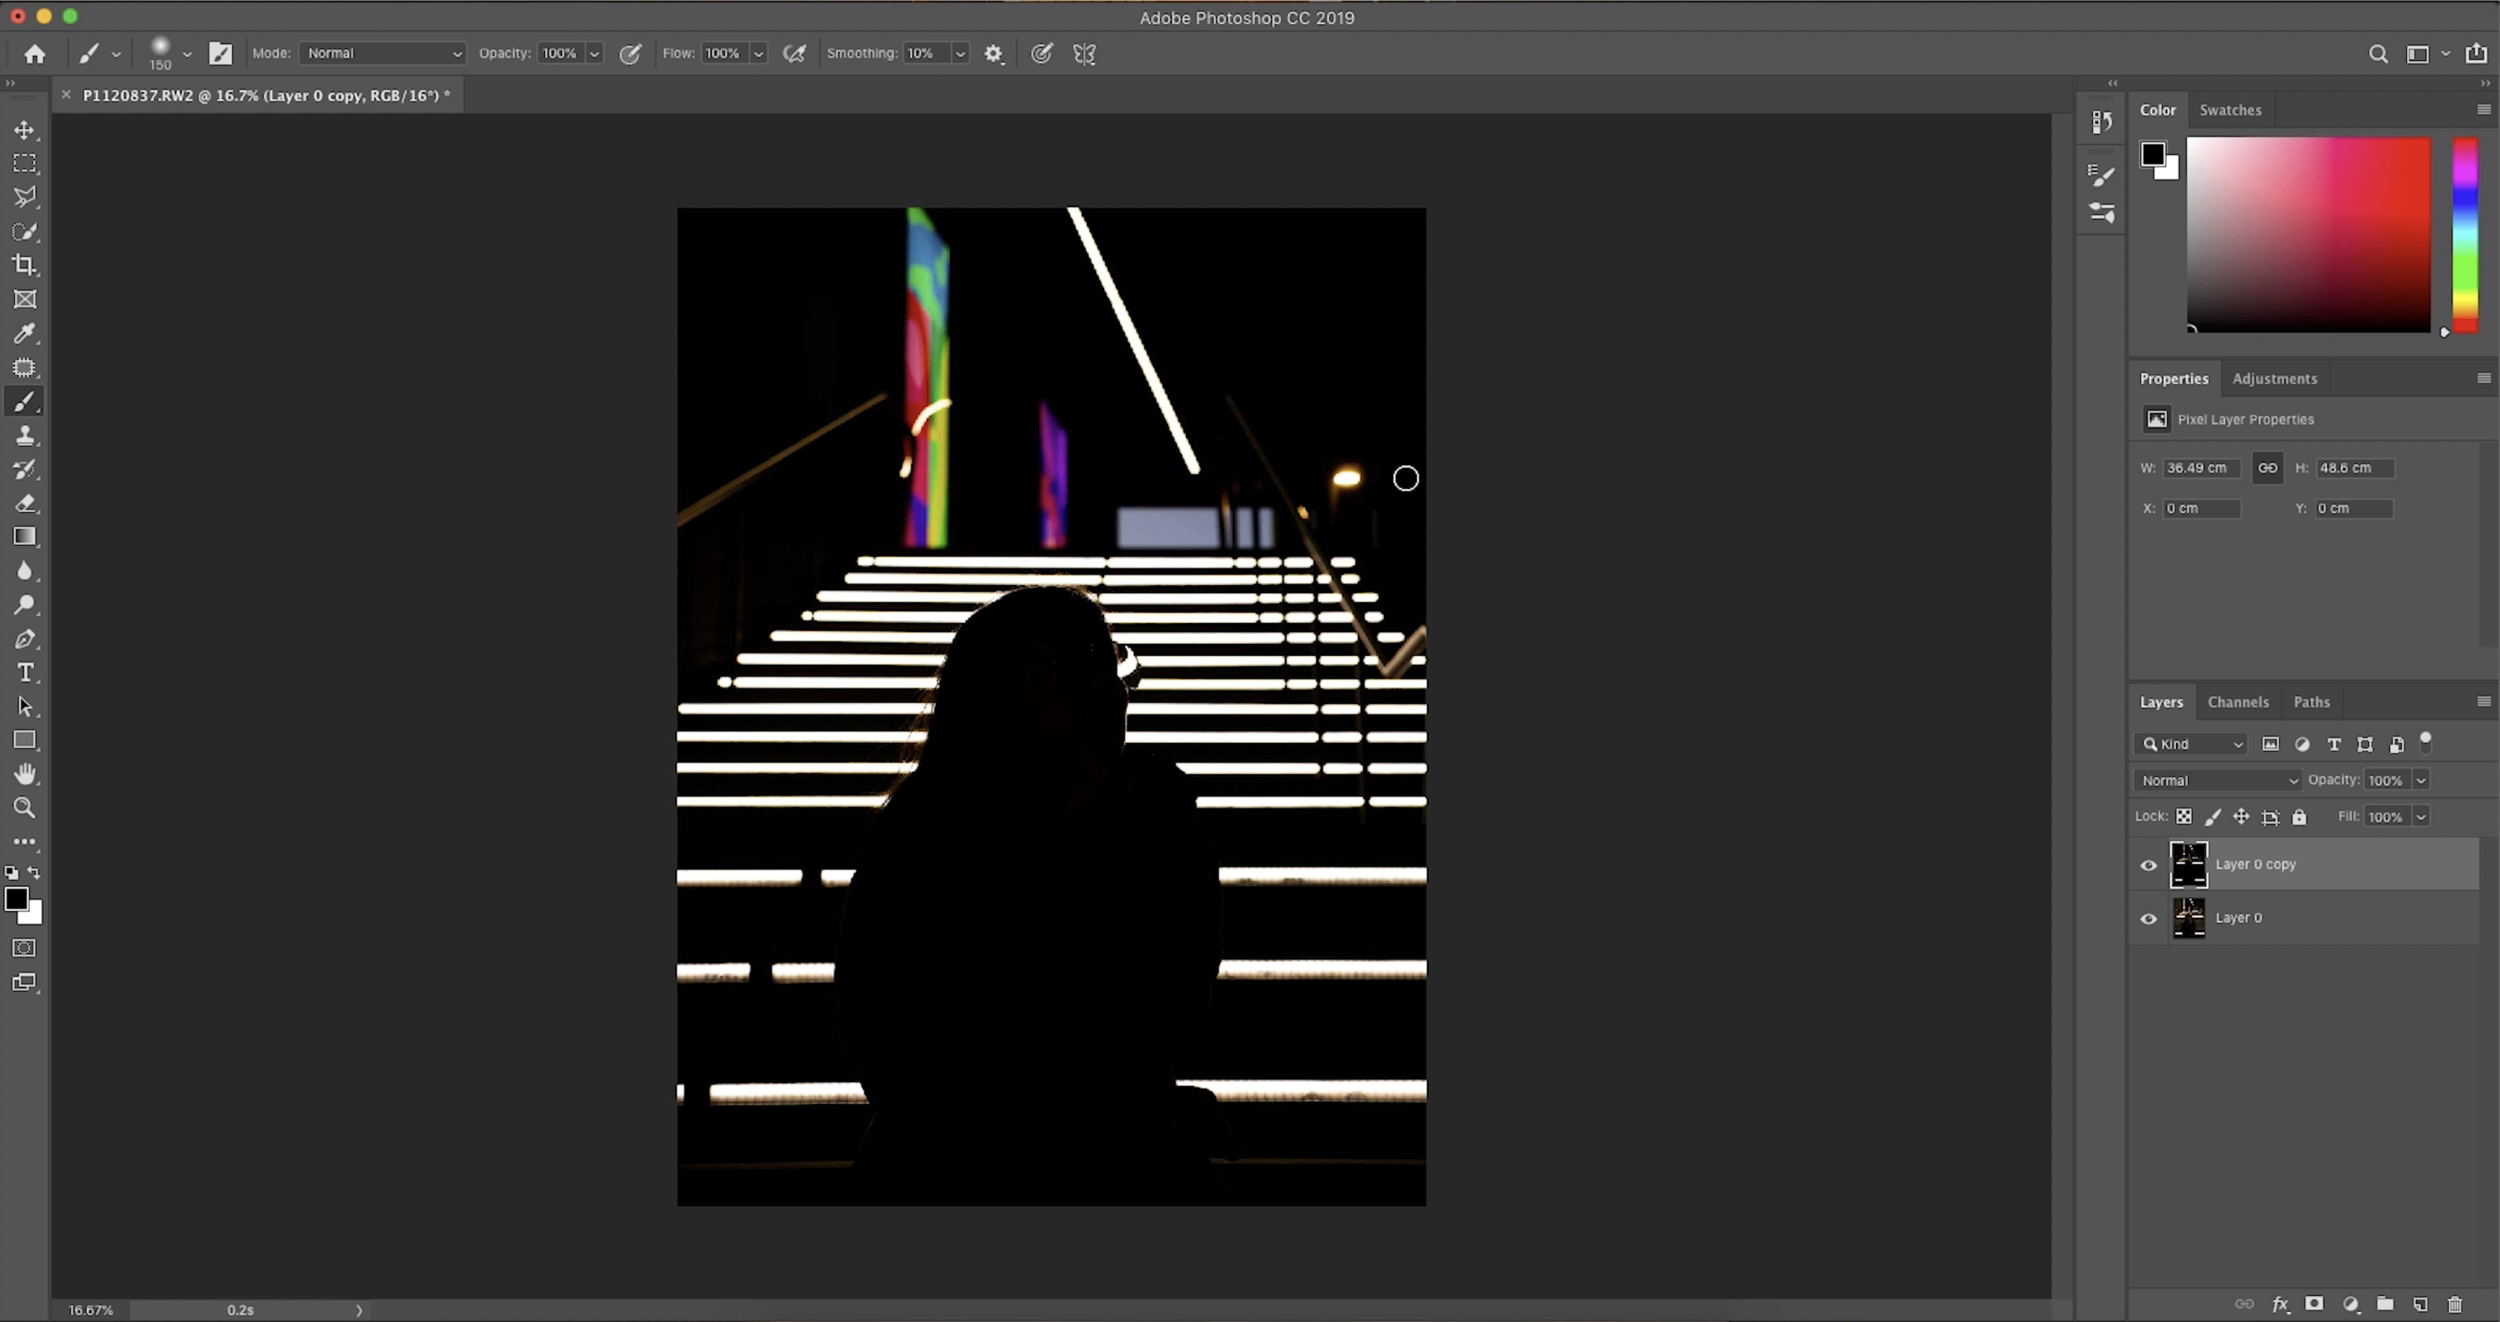Click the Add layer mask icon
Viewport: 2500px width, 1322px height.
coord(2313,1304)
